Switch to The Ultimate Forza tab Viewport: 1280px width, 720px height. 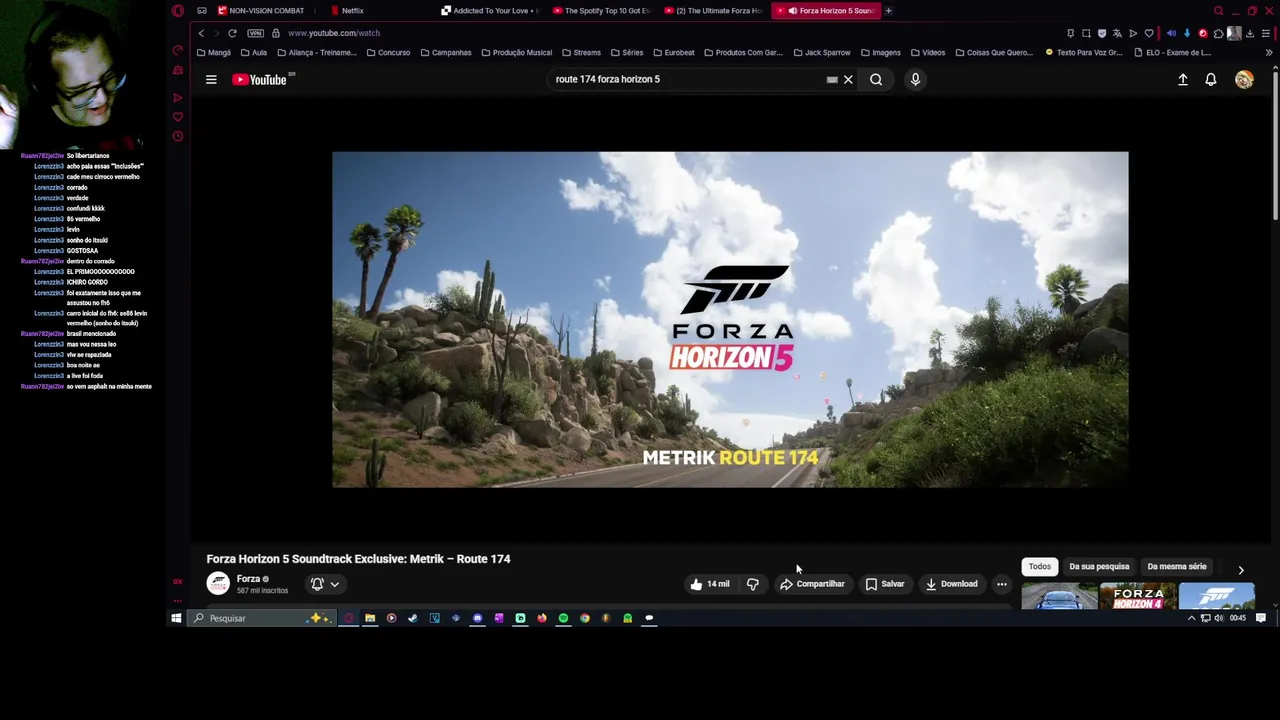(714, 11)
